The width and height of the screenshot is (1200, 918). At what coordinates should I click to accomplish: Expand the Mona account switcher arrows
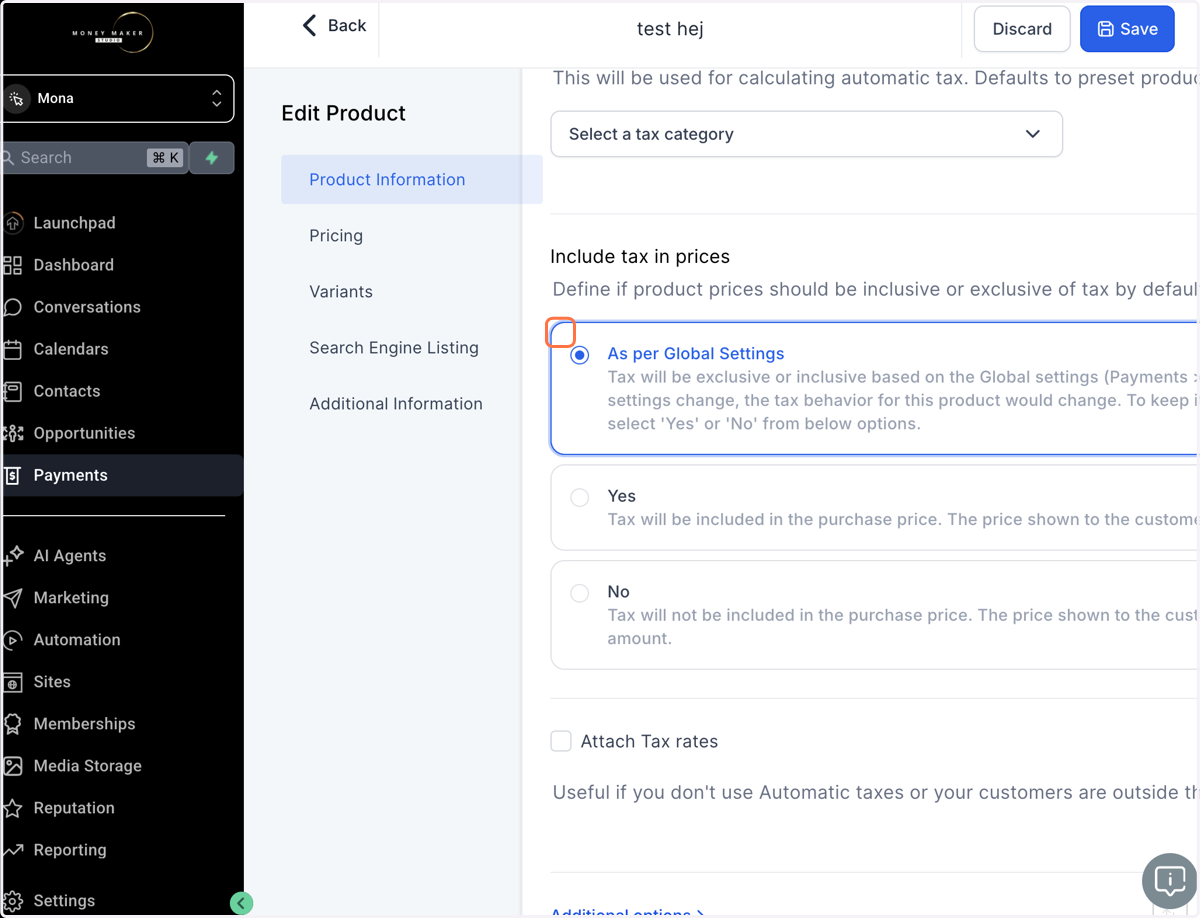[x=217, y=98]
